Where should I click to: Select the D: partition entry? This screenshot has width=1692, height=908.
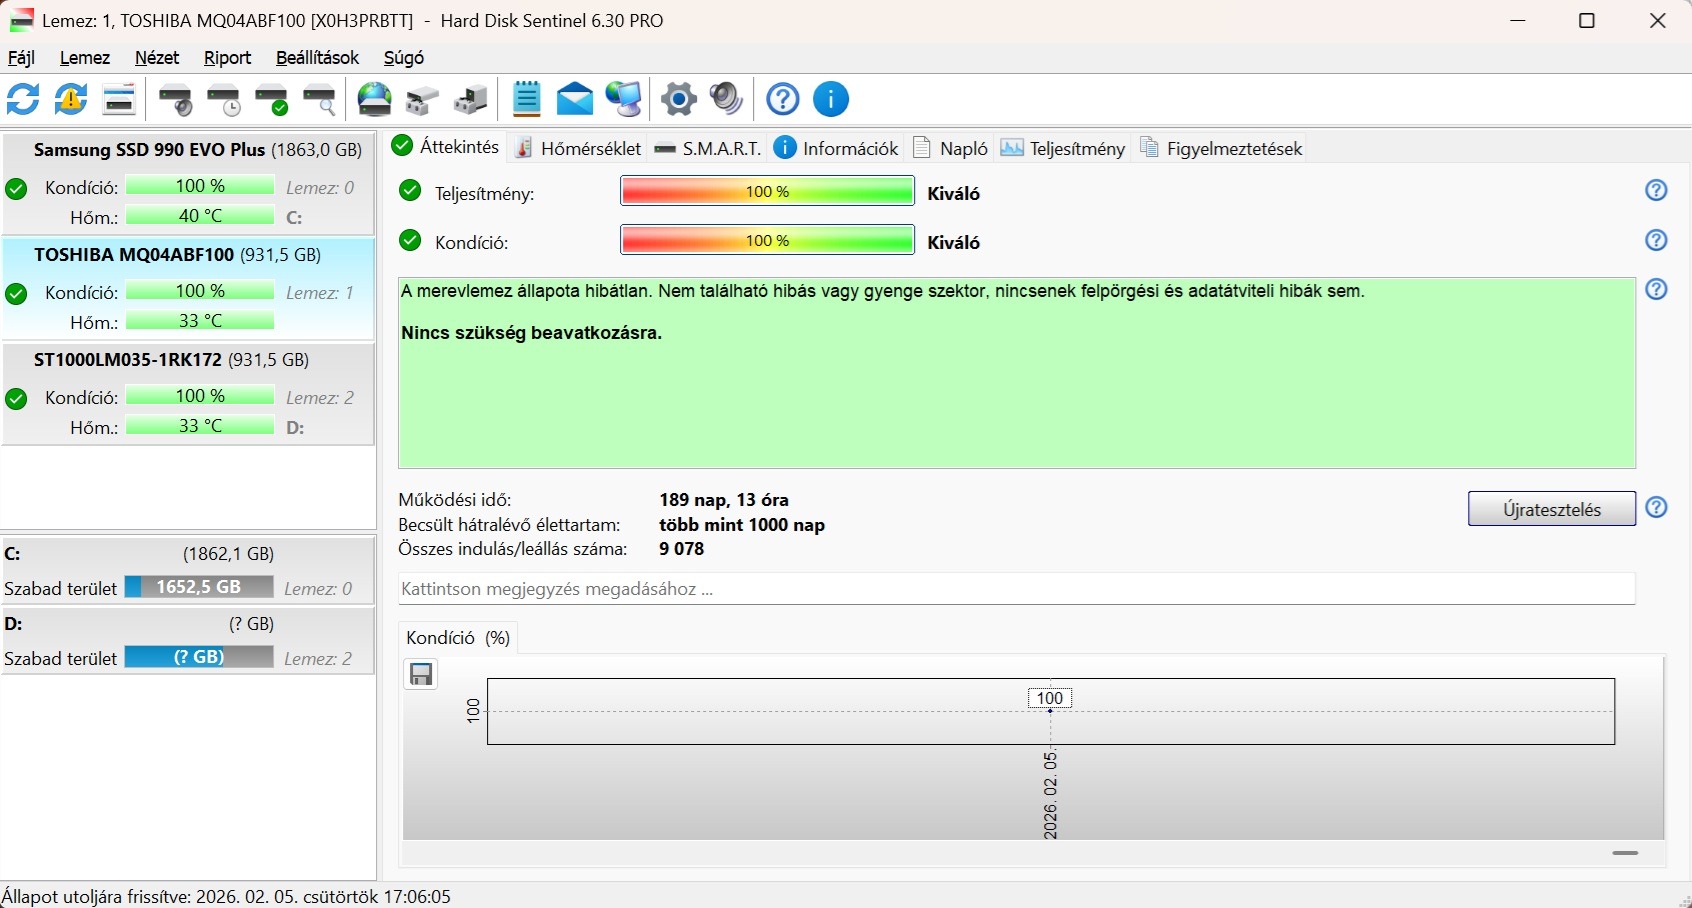pyautogui.click(x=188, y=641)
